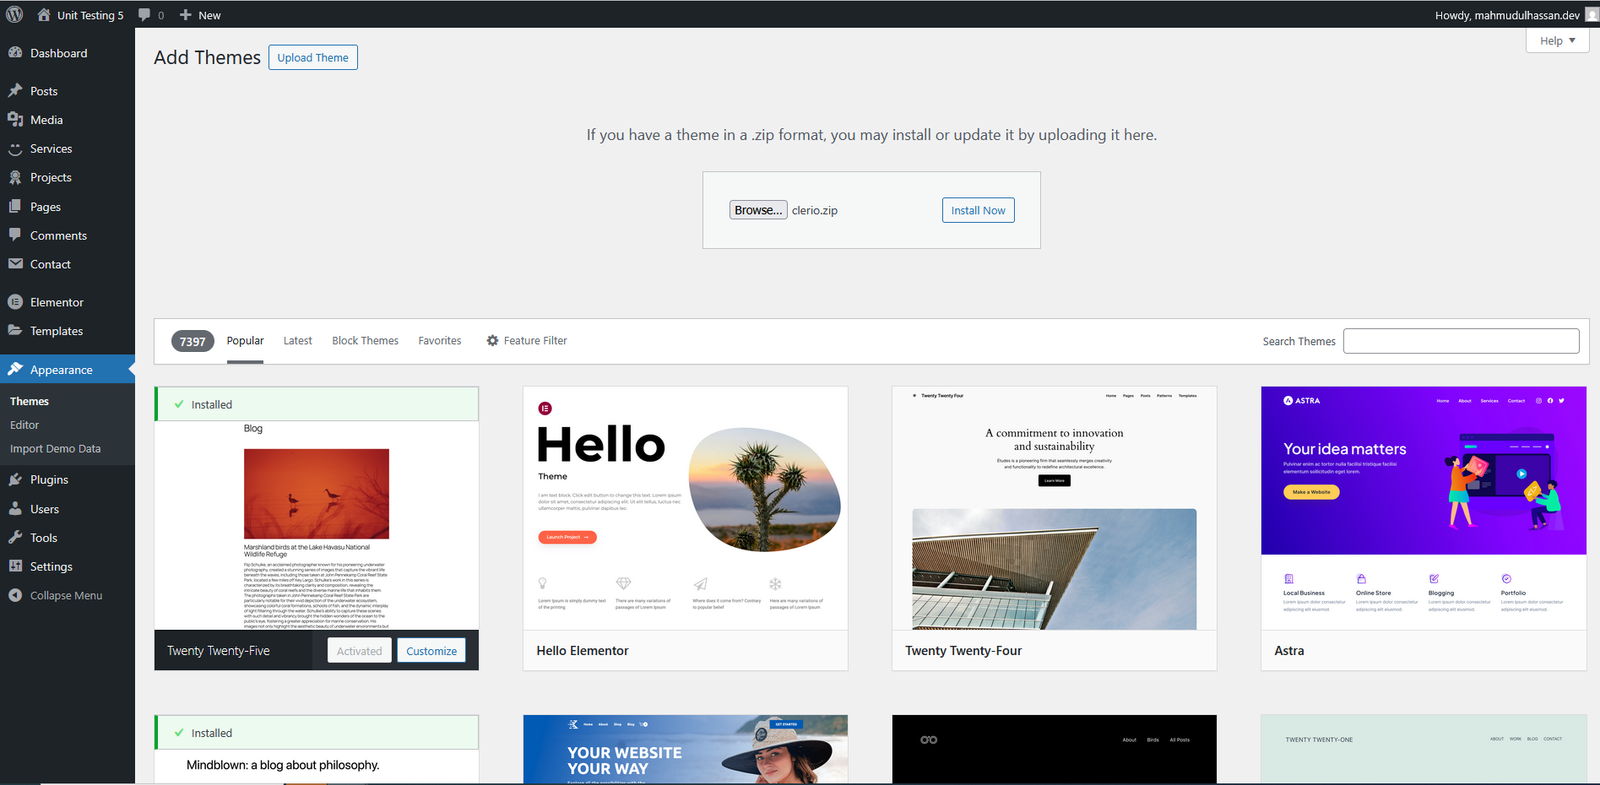The height and width of the screenshot is (785, 1600).
Task: Click the Feature Filter gear icon
Action: click(x=492, y=341)
